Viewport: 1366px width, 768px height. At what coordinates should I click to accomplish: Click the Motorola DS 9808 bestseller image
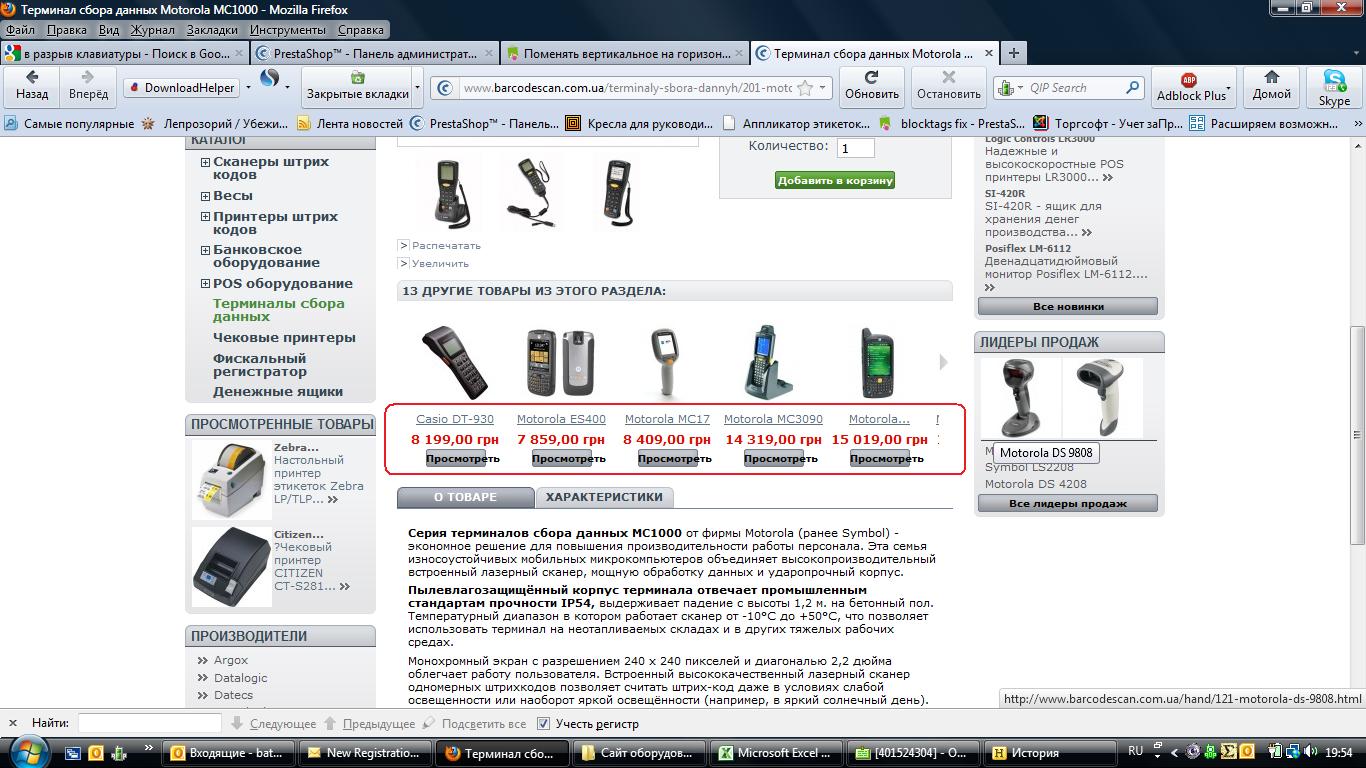[x=1019, y=397]
